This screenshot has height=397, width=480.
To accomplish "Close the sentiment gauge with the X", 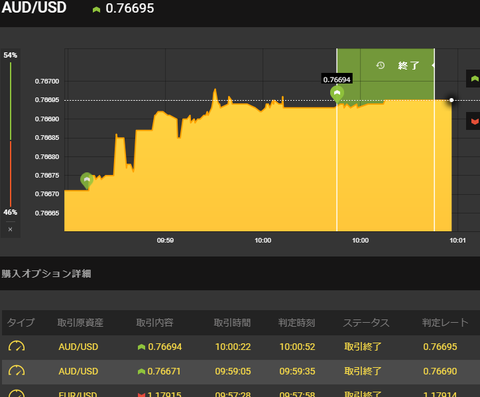I will [x=10, y=229].
